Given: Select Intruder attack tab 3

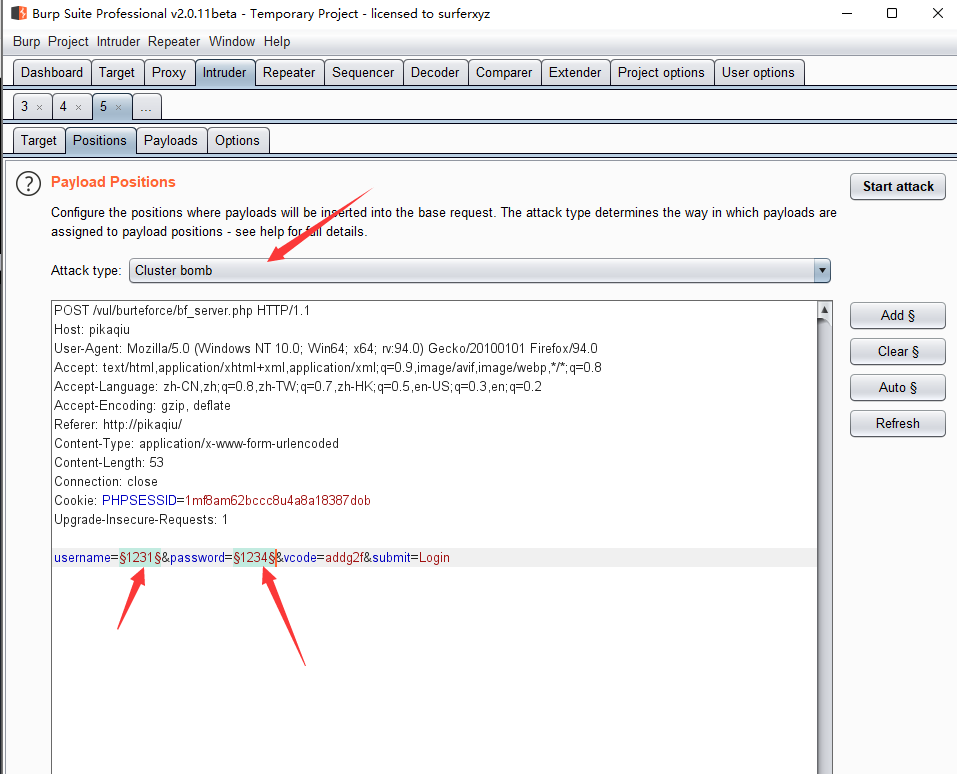Looking at the screenshot, I should (25, 107).
